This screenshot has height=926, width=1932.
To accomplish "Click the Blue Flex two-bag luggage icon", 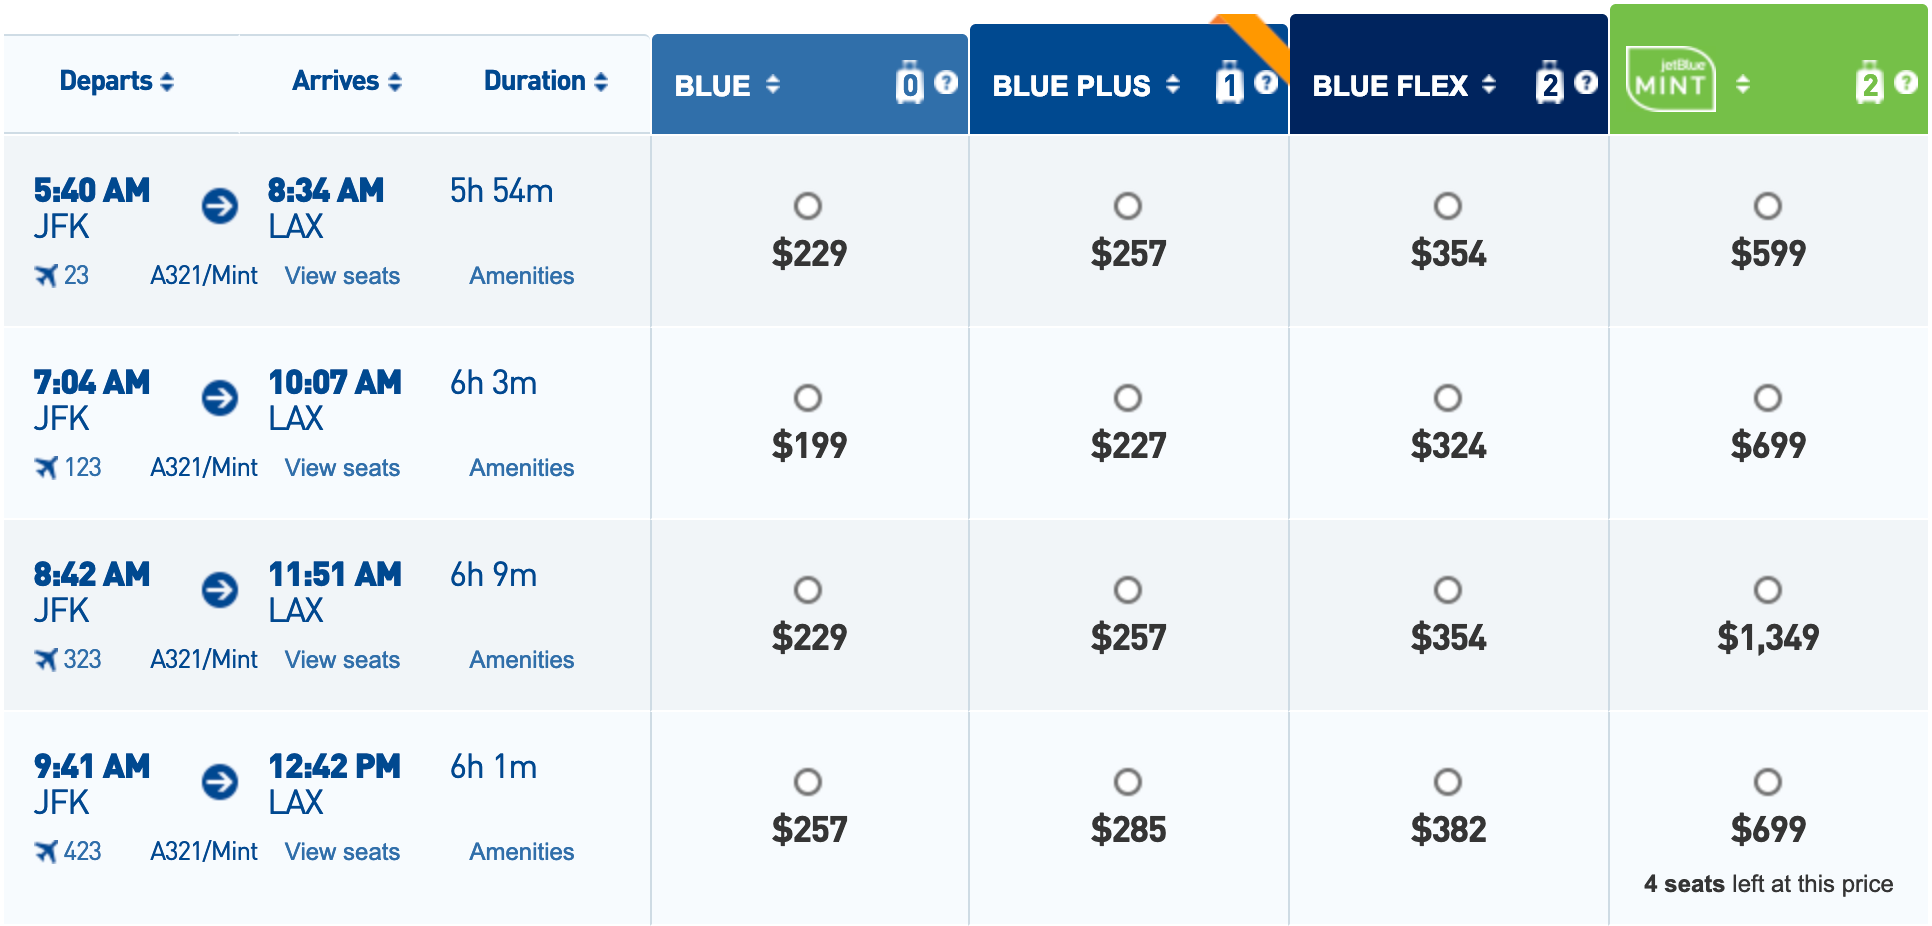I will [x=1549, y=83].
